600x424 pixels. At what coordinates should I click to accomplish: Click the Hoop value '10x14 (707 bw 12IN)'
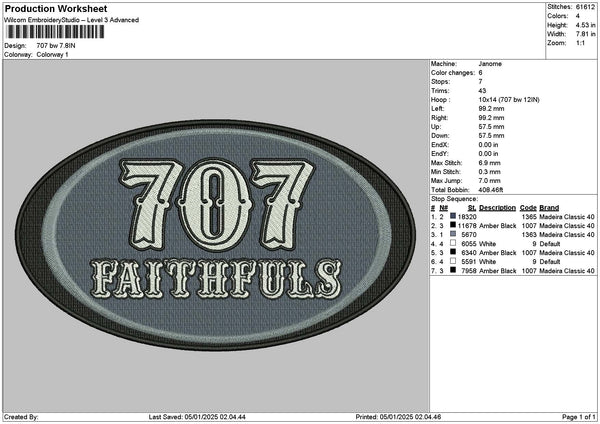pos(509,99)
